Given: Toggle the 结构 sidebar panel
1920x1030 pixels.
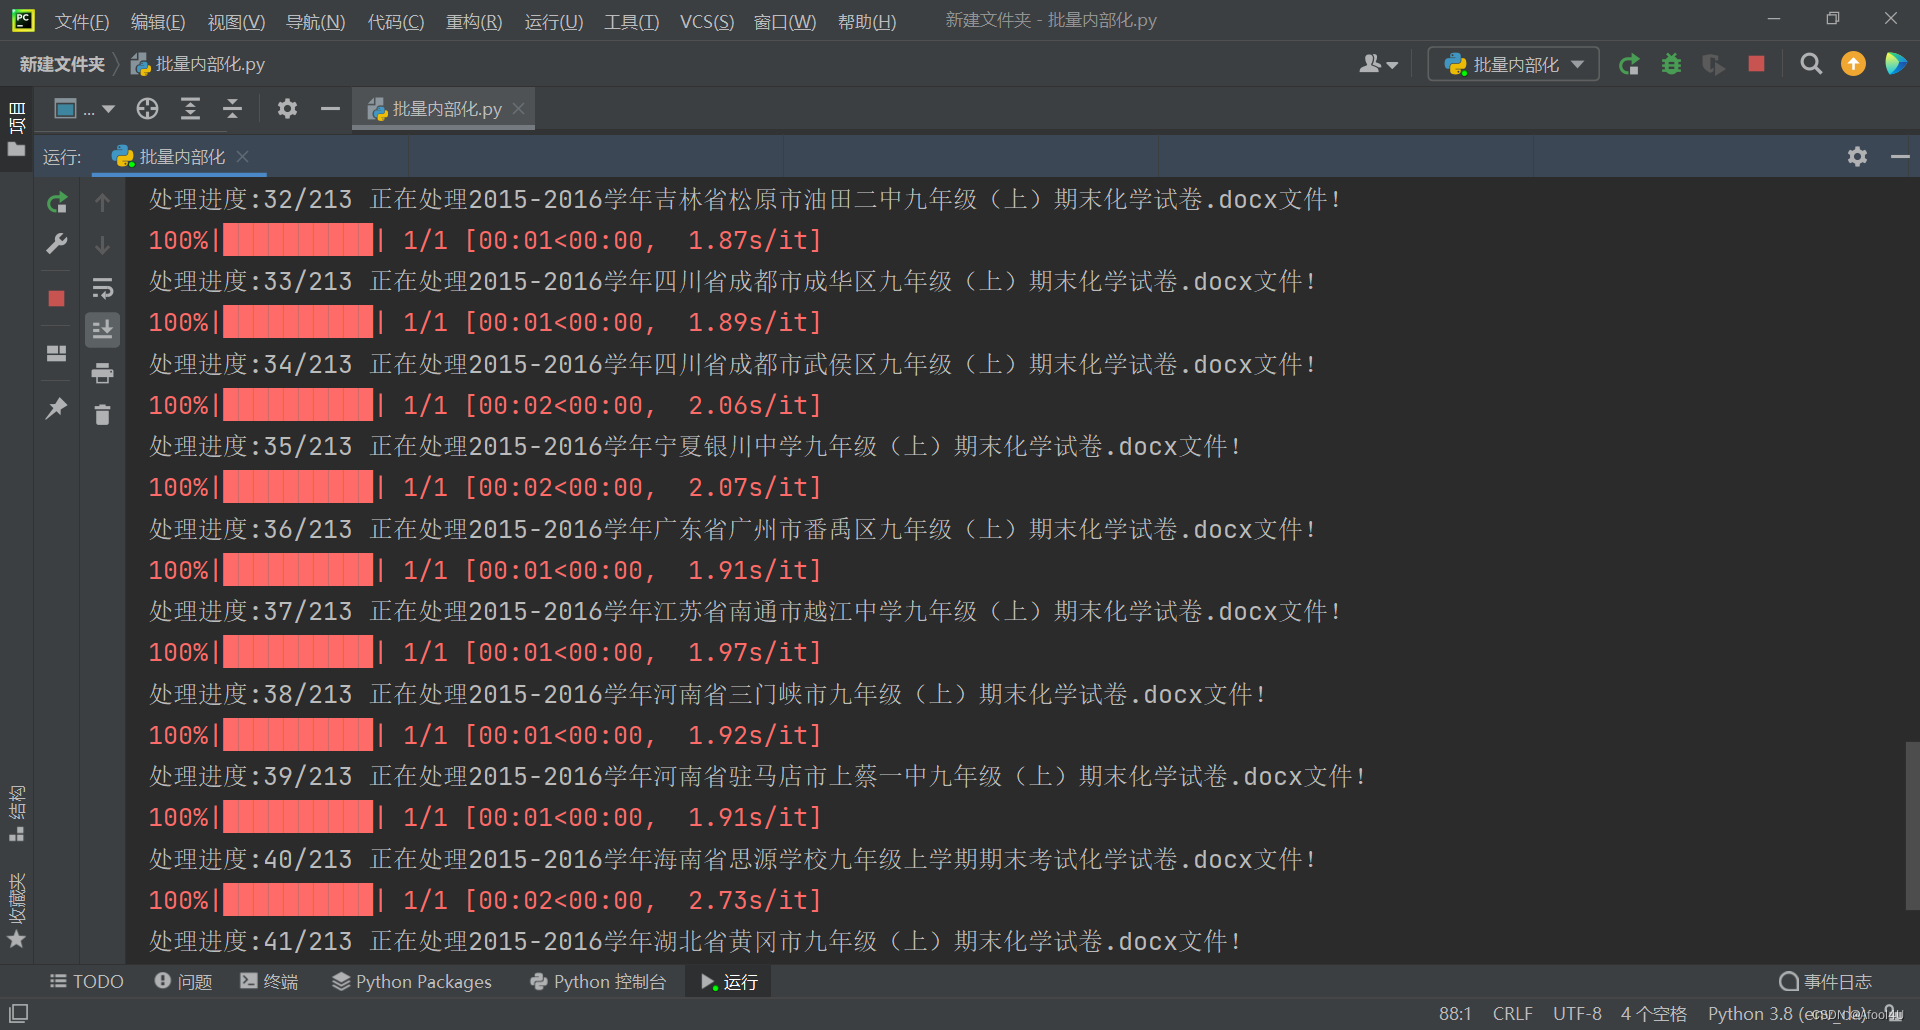Looking at the screenshot, I should [17, 814].
